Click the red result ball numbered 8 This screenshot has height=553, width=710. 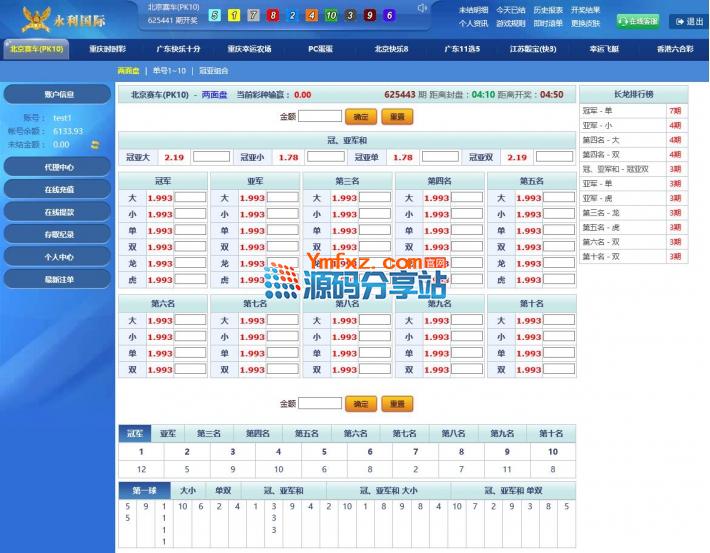point(272,15)
